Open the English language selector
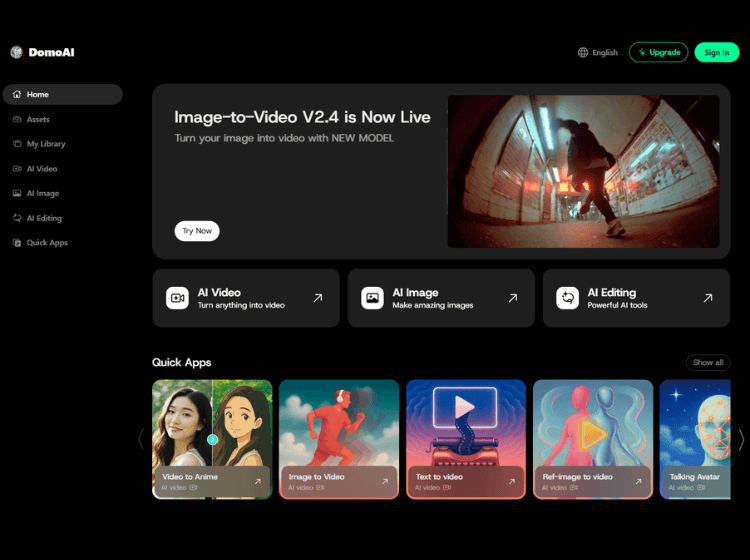The height and width of the screenshot is (560, 750). pyautogui.click(x=598, y=53)
